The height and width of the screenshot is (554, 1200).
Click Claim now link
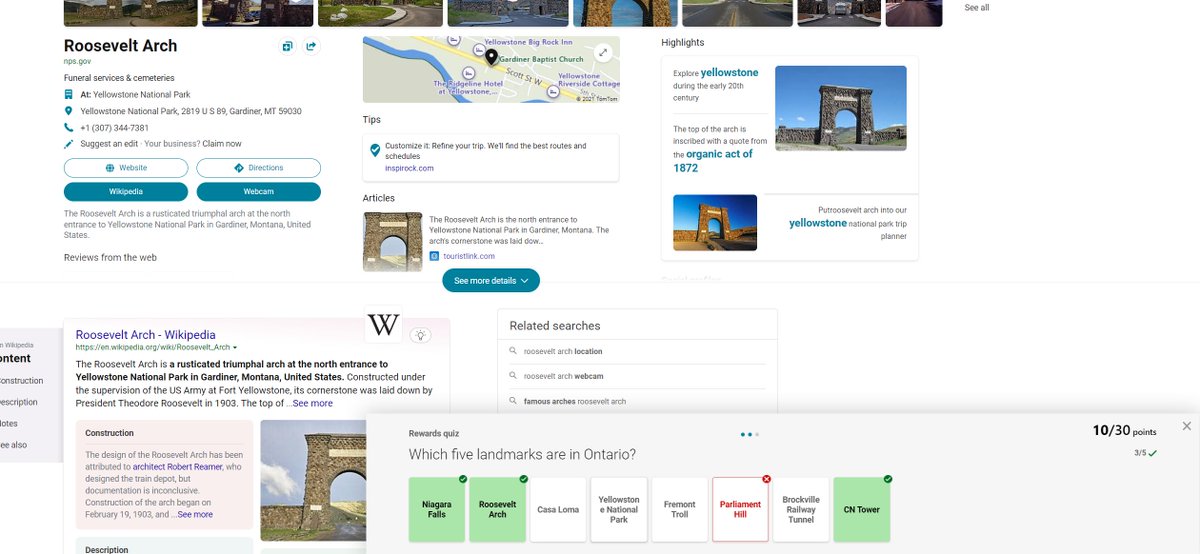222,144
